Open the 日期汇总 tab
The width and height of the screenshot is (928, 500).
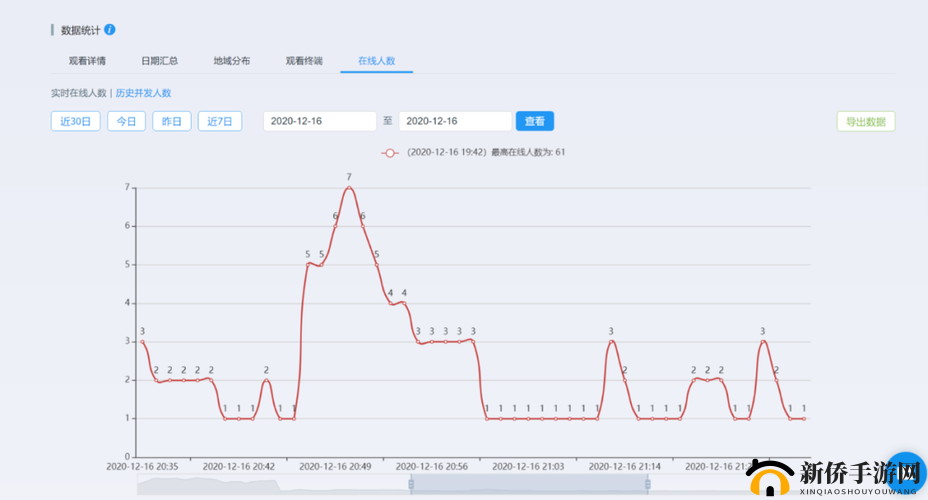(160, 61)
